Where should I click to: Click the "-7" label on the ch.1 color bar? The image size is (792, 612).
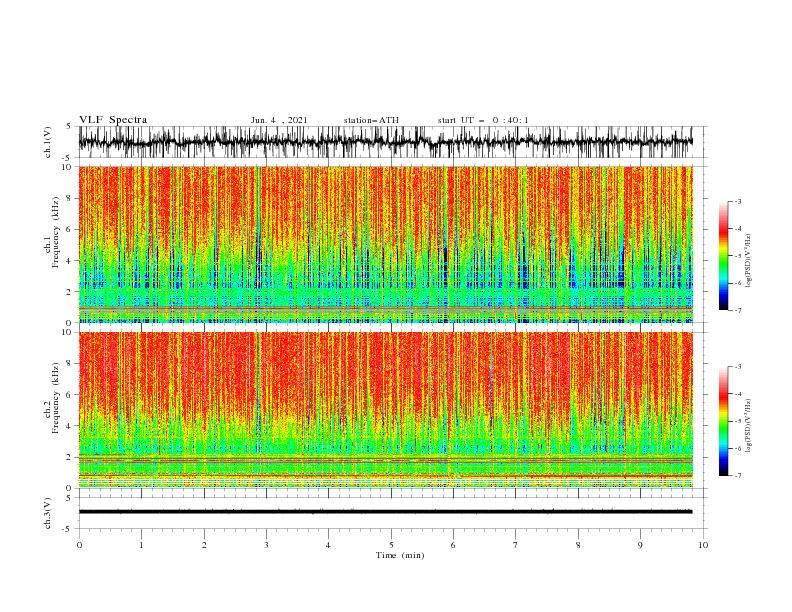click(x=738, y=310)
